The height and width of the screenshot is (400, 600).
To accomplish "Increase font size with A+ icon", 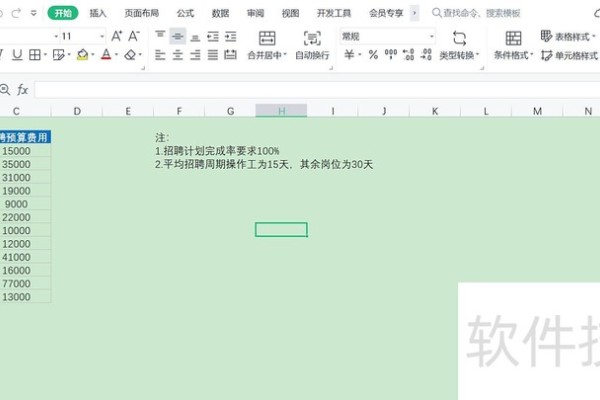I will [x=116, y=36].
